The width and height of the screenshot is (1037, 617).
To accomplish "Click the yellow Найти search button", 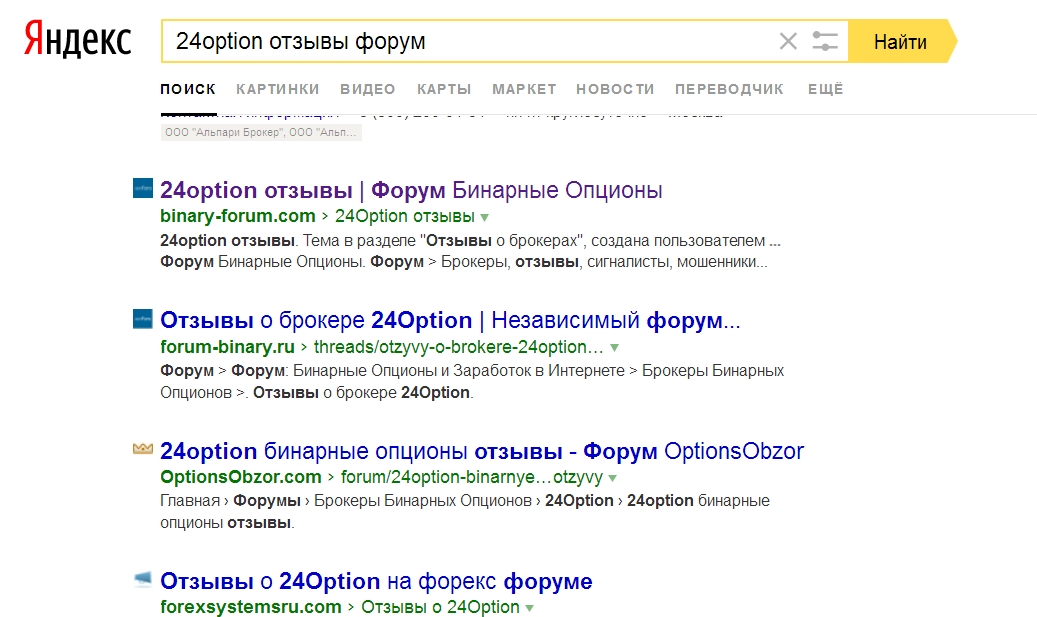I will (x=902, y=42).
